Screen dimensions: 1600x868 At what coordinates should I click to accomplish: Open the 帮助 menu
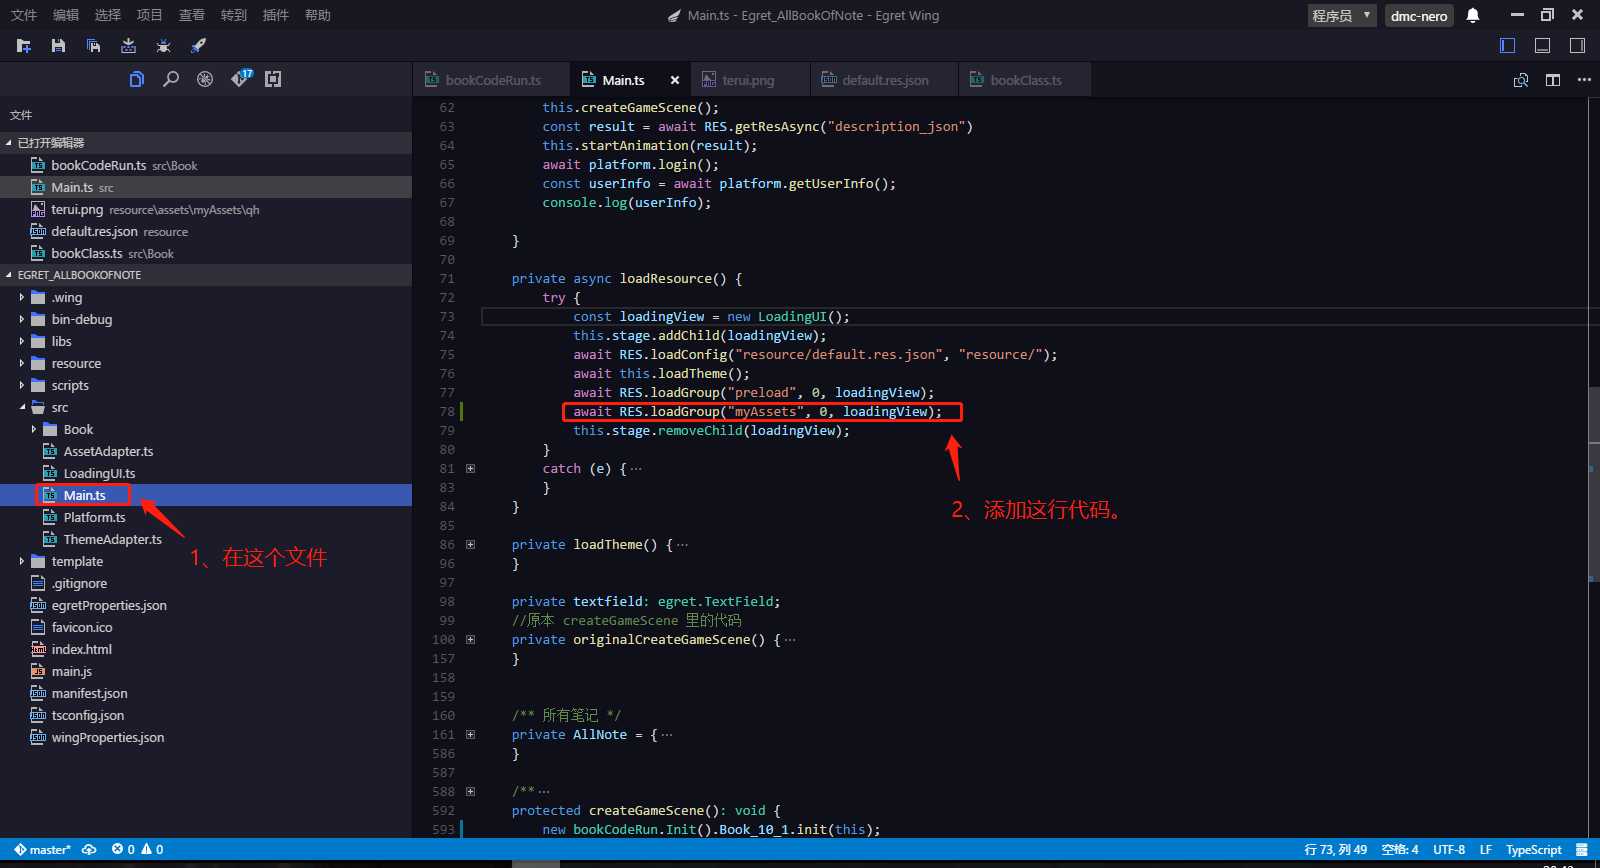[x=318, y=15]
